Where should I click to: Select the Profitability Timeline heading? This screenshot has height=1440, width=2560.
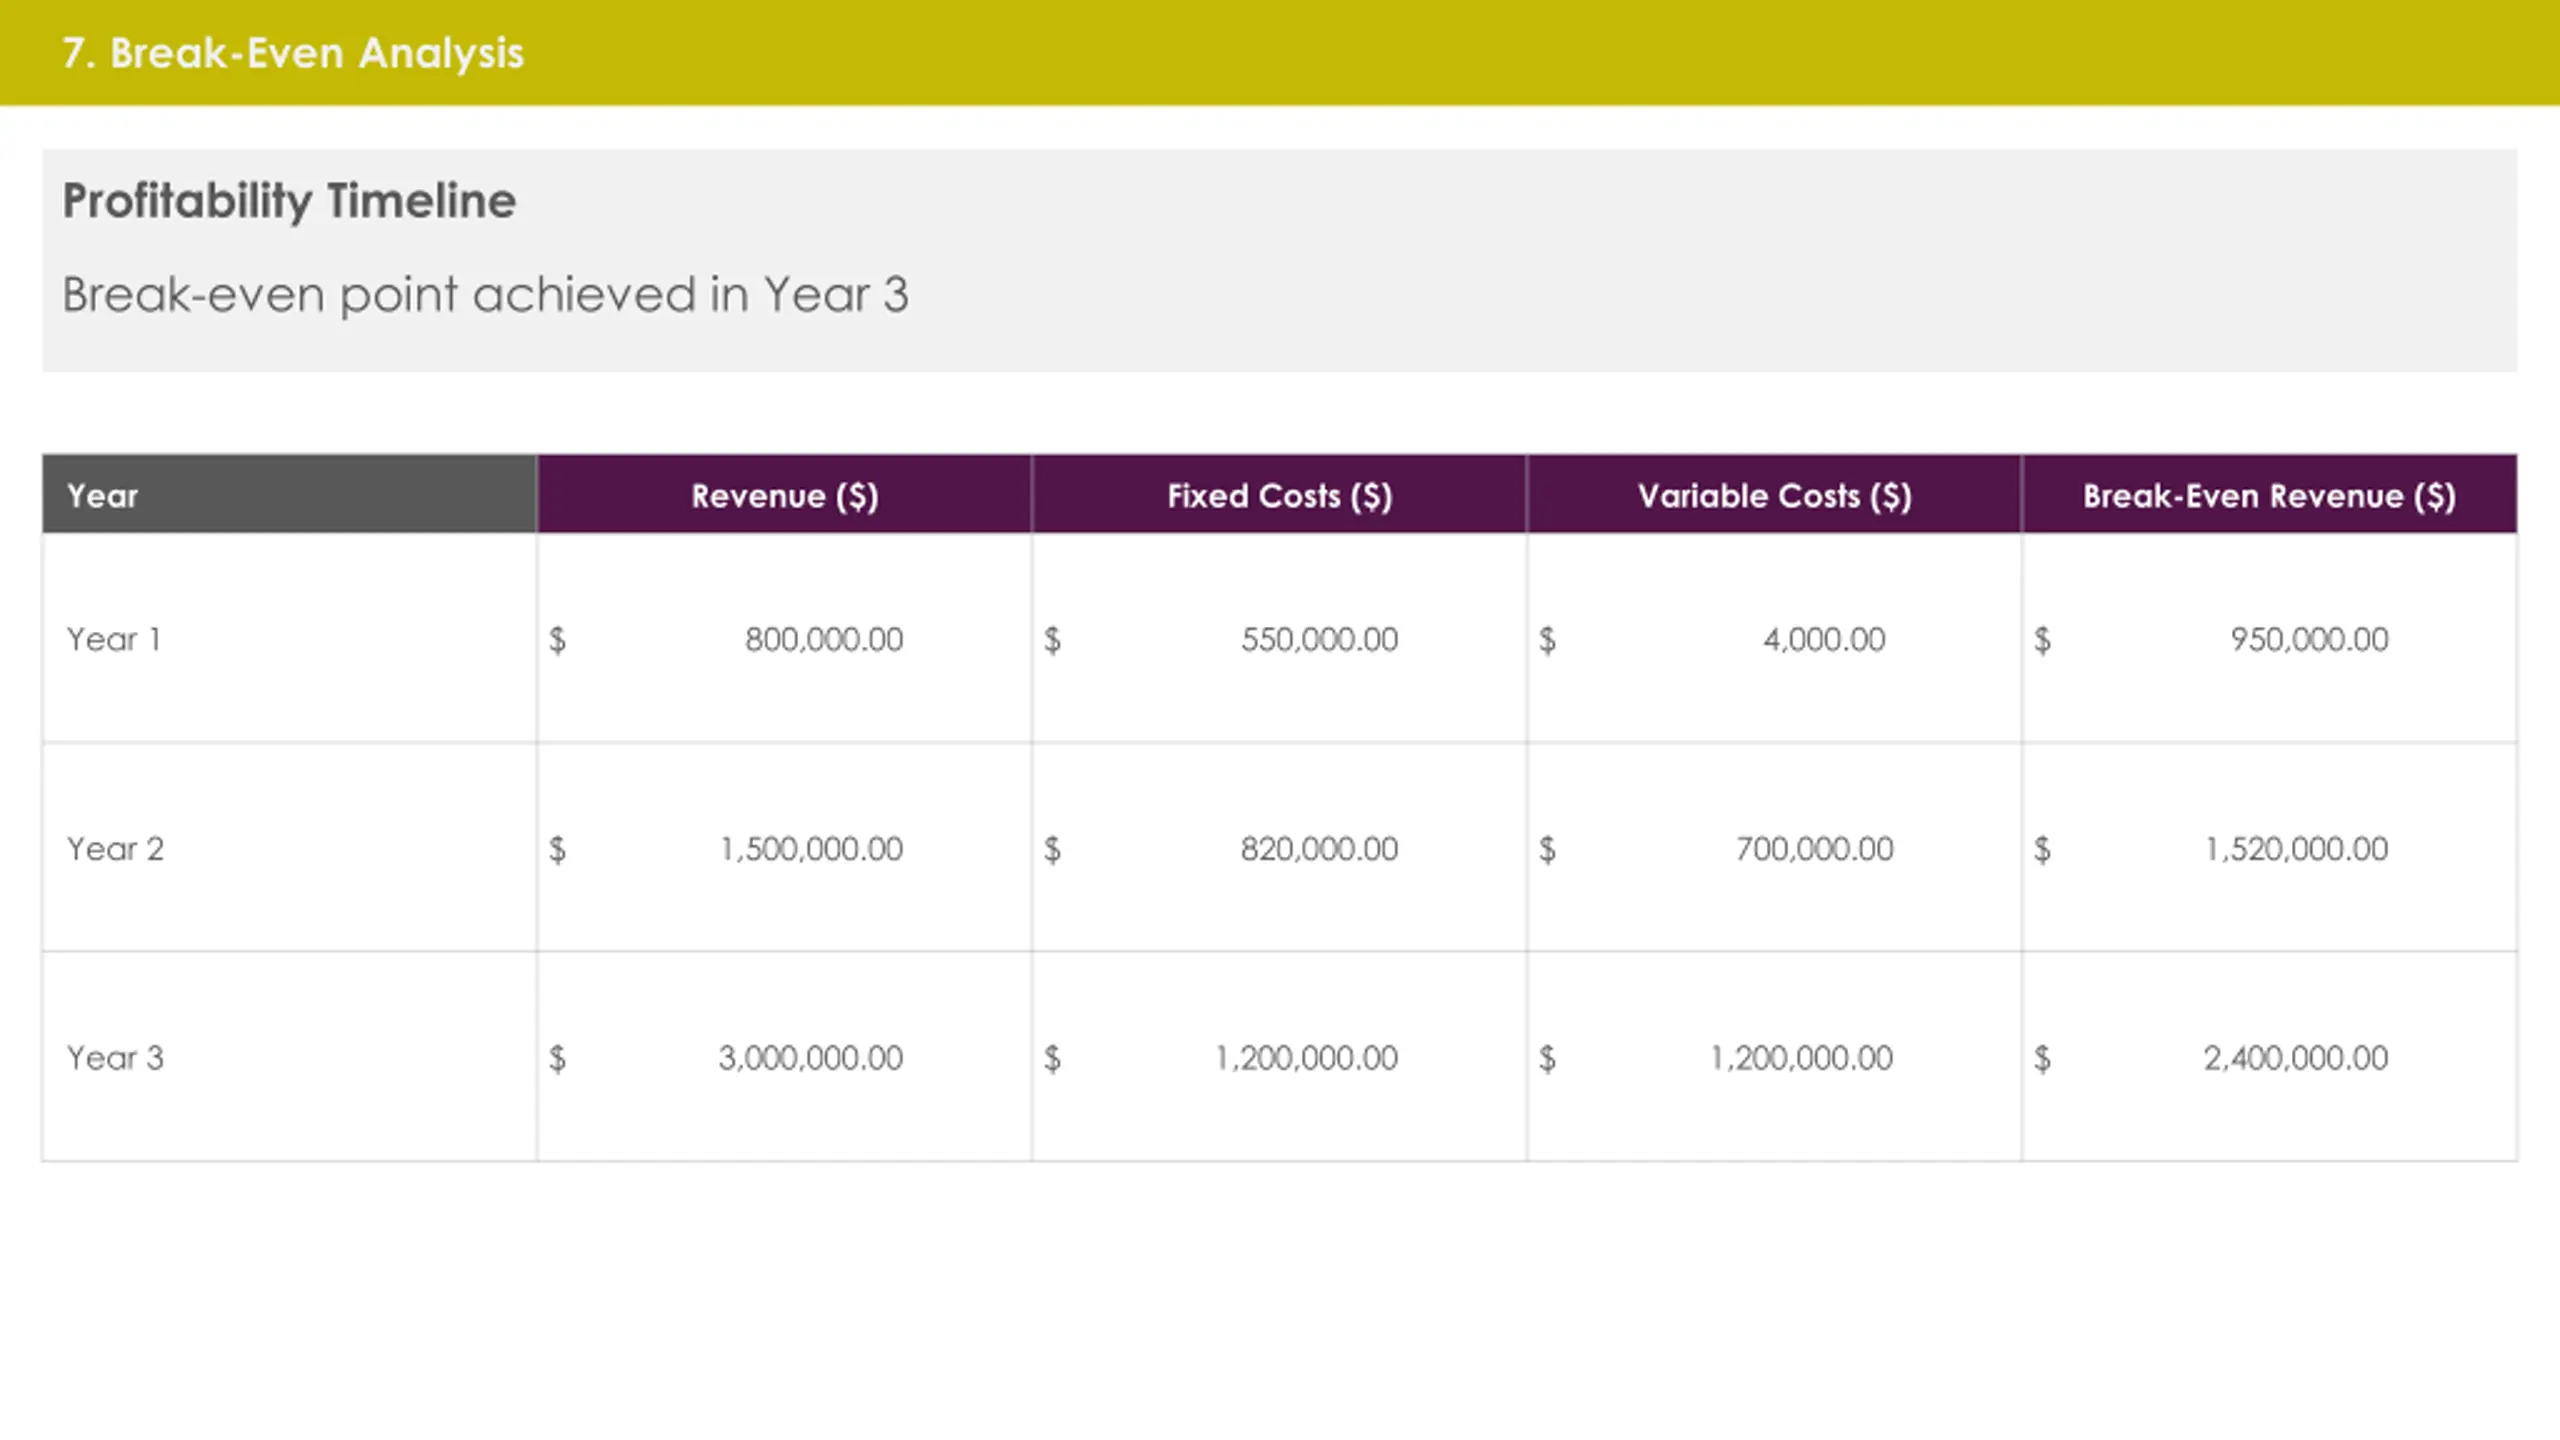pyautogui.click(x=289, y=201)
